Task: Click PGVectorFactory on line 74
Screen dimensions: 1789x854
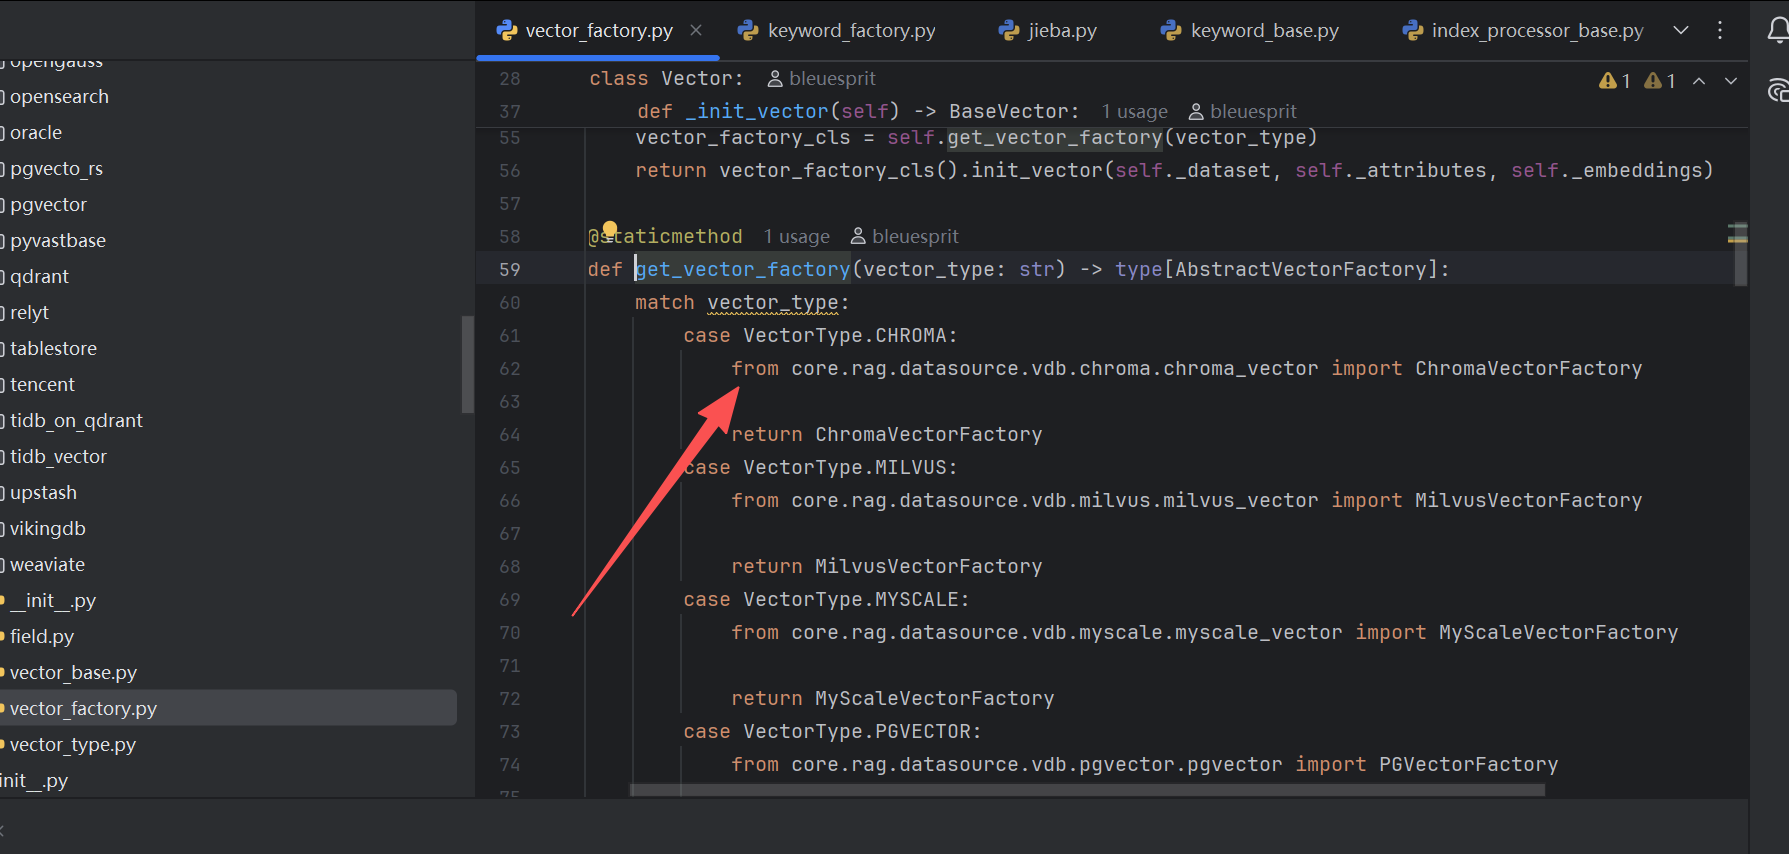Action: pos(1468,765)
